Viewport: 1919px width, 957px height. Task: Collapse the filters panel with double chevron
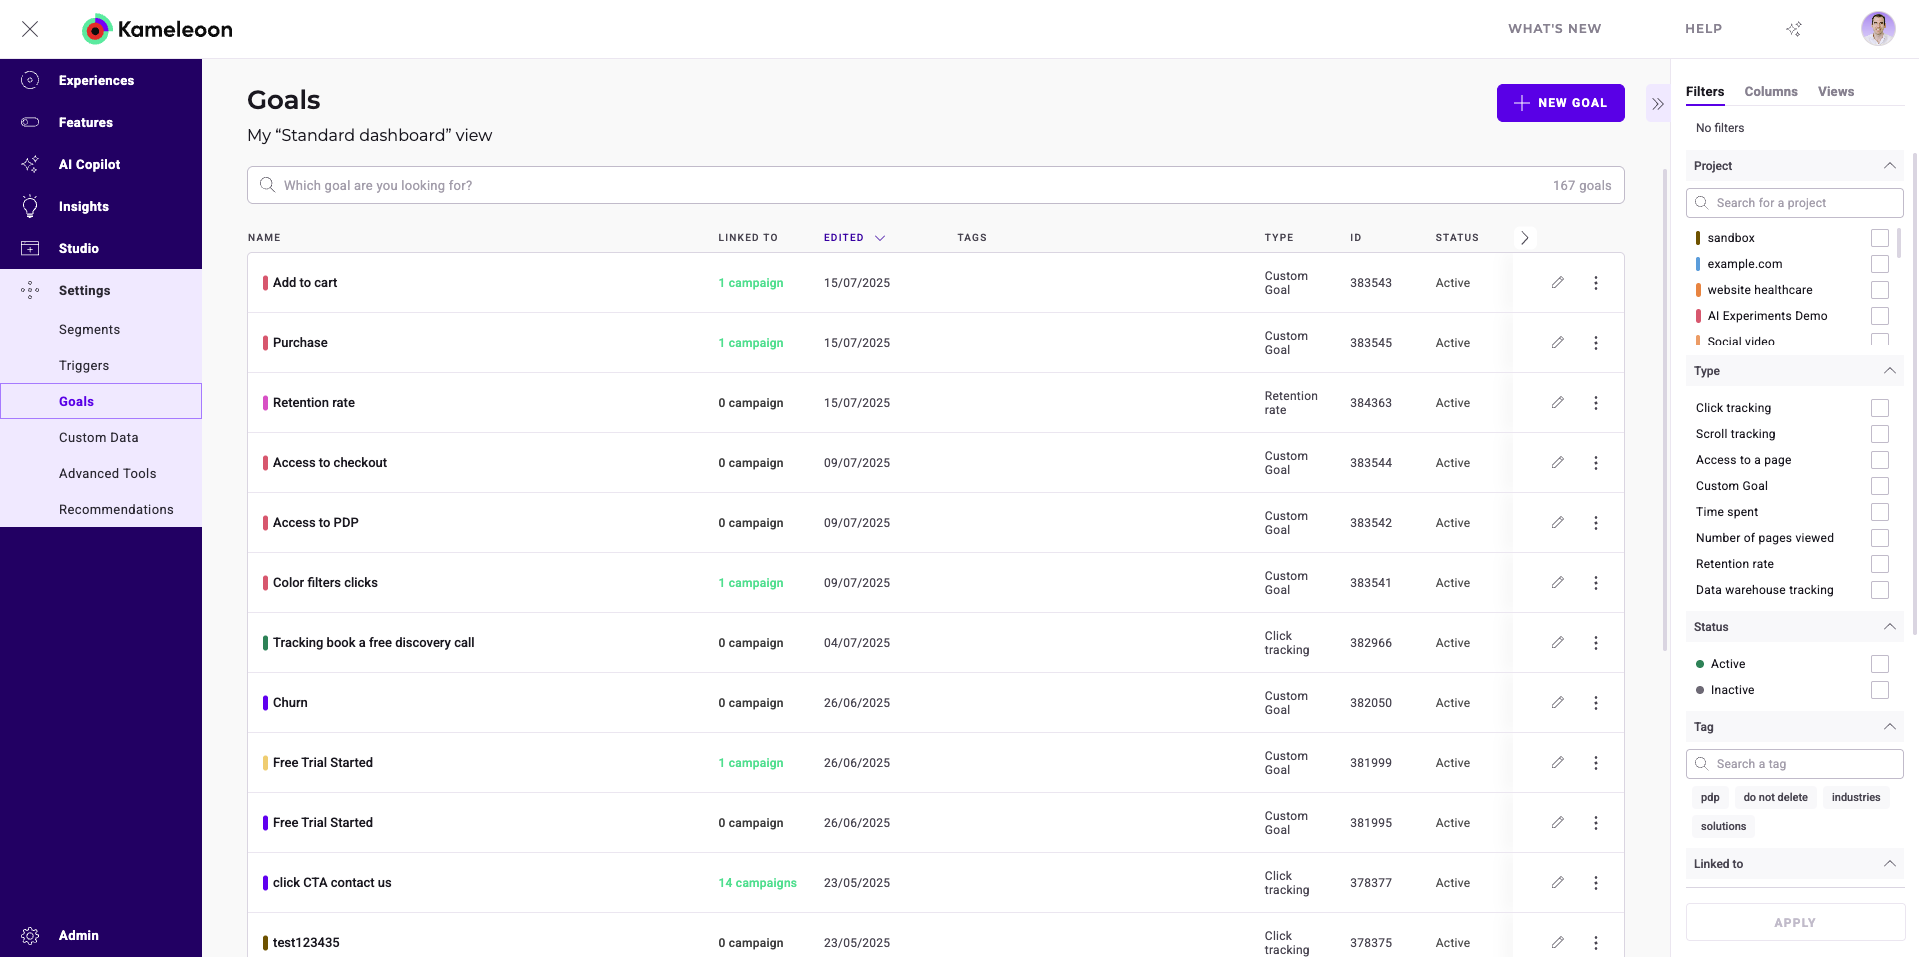[1657, 103]
